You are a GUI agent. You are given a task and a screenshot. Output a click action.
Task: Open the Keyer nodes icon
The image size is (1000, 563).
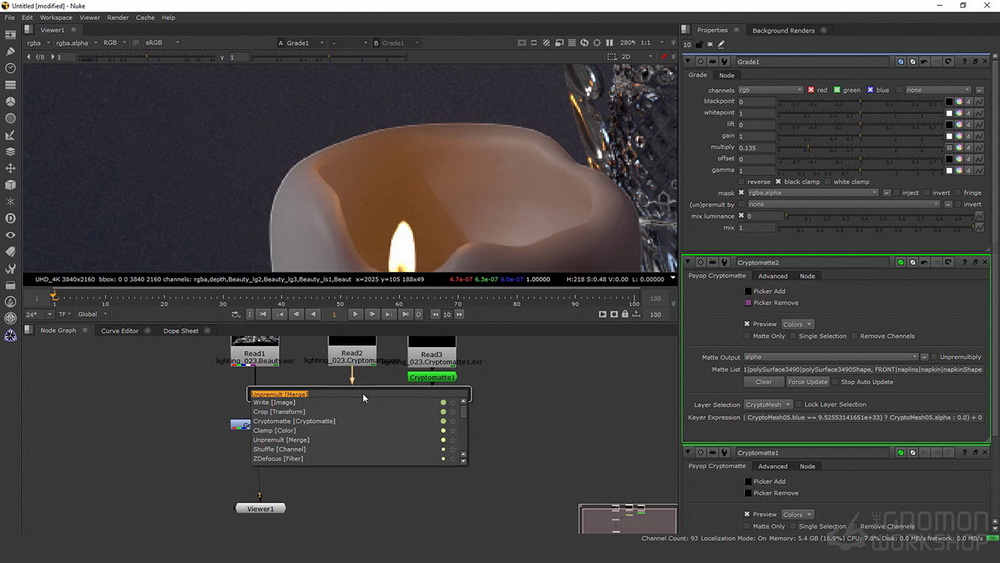[x=10, y=135]
